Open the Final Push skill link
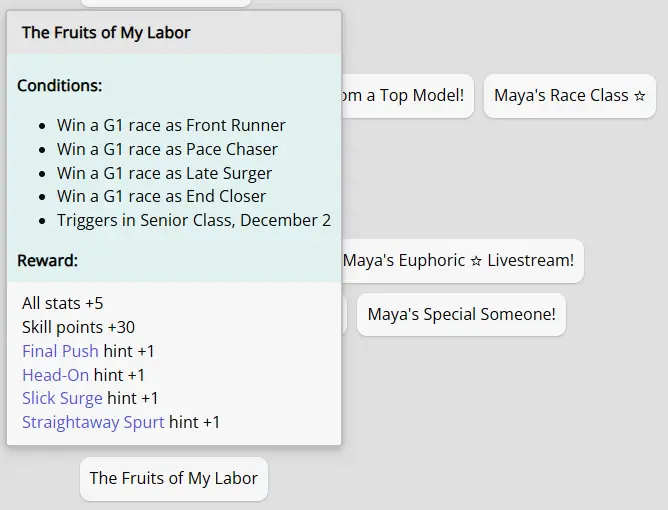This screenshot has height=510, width=668. (x=60, y=351)
